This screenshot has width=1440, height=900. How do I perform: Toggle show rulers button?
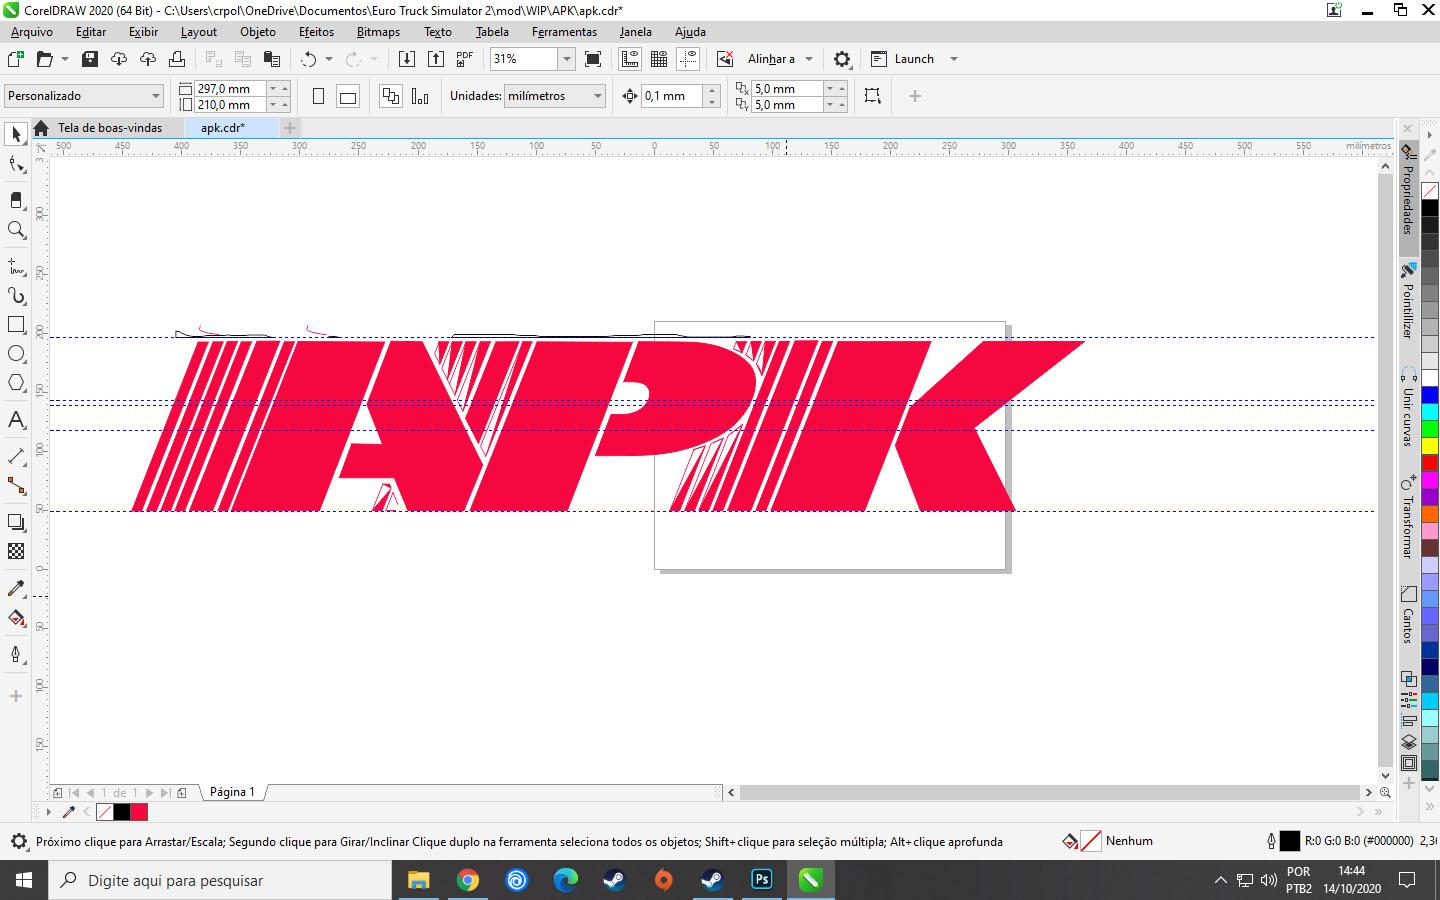(x=630, y=59)
